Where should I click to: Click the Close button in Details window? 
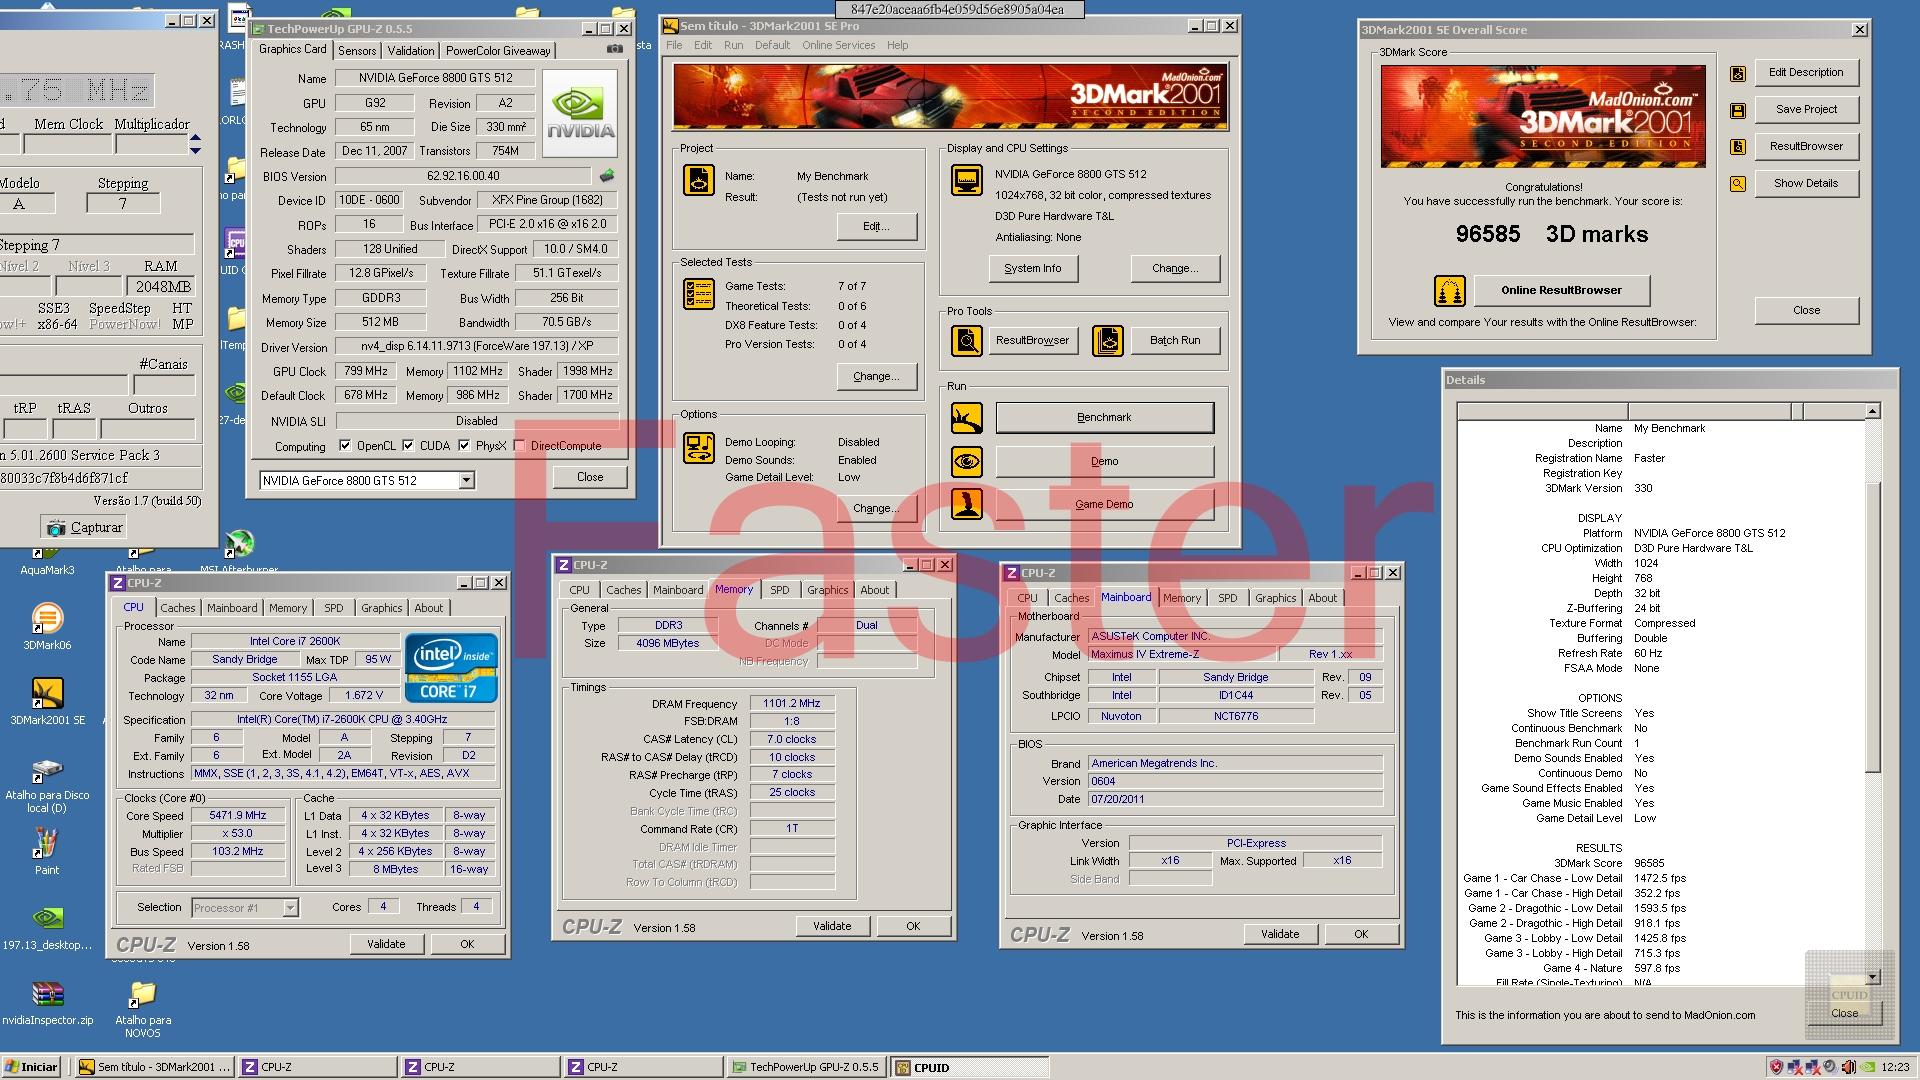click(x=1844, y=1013)
